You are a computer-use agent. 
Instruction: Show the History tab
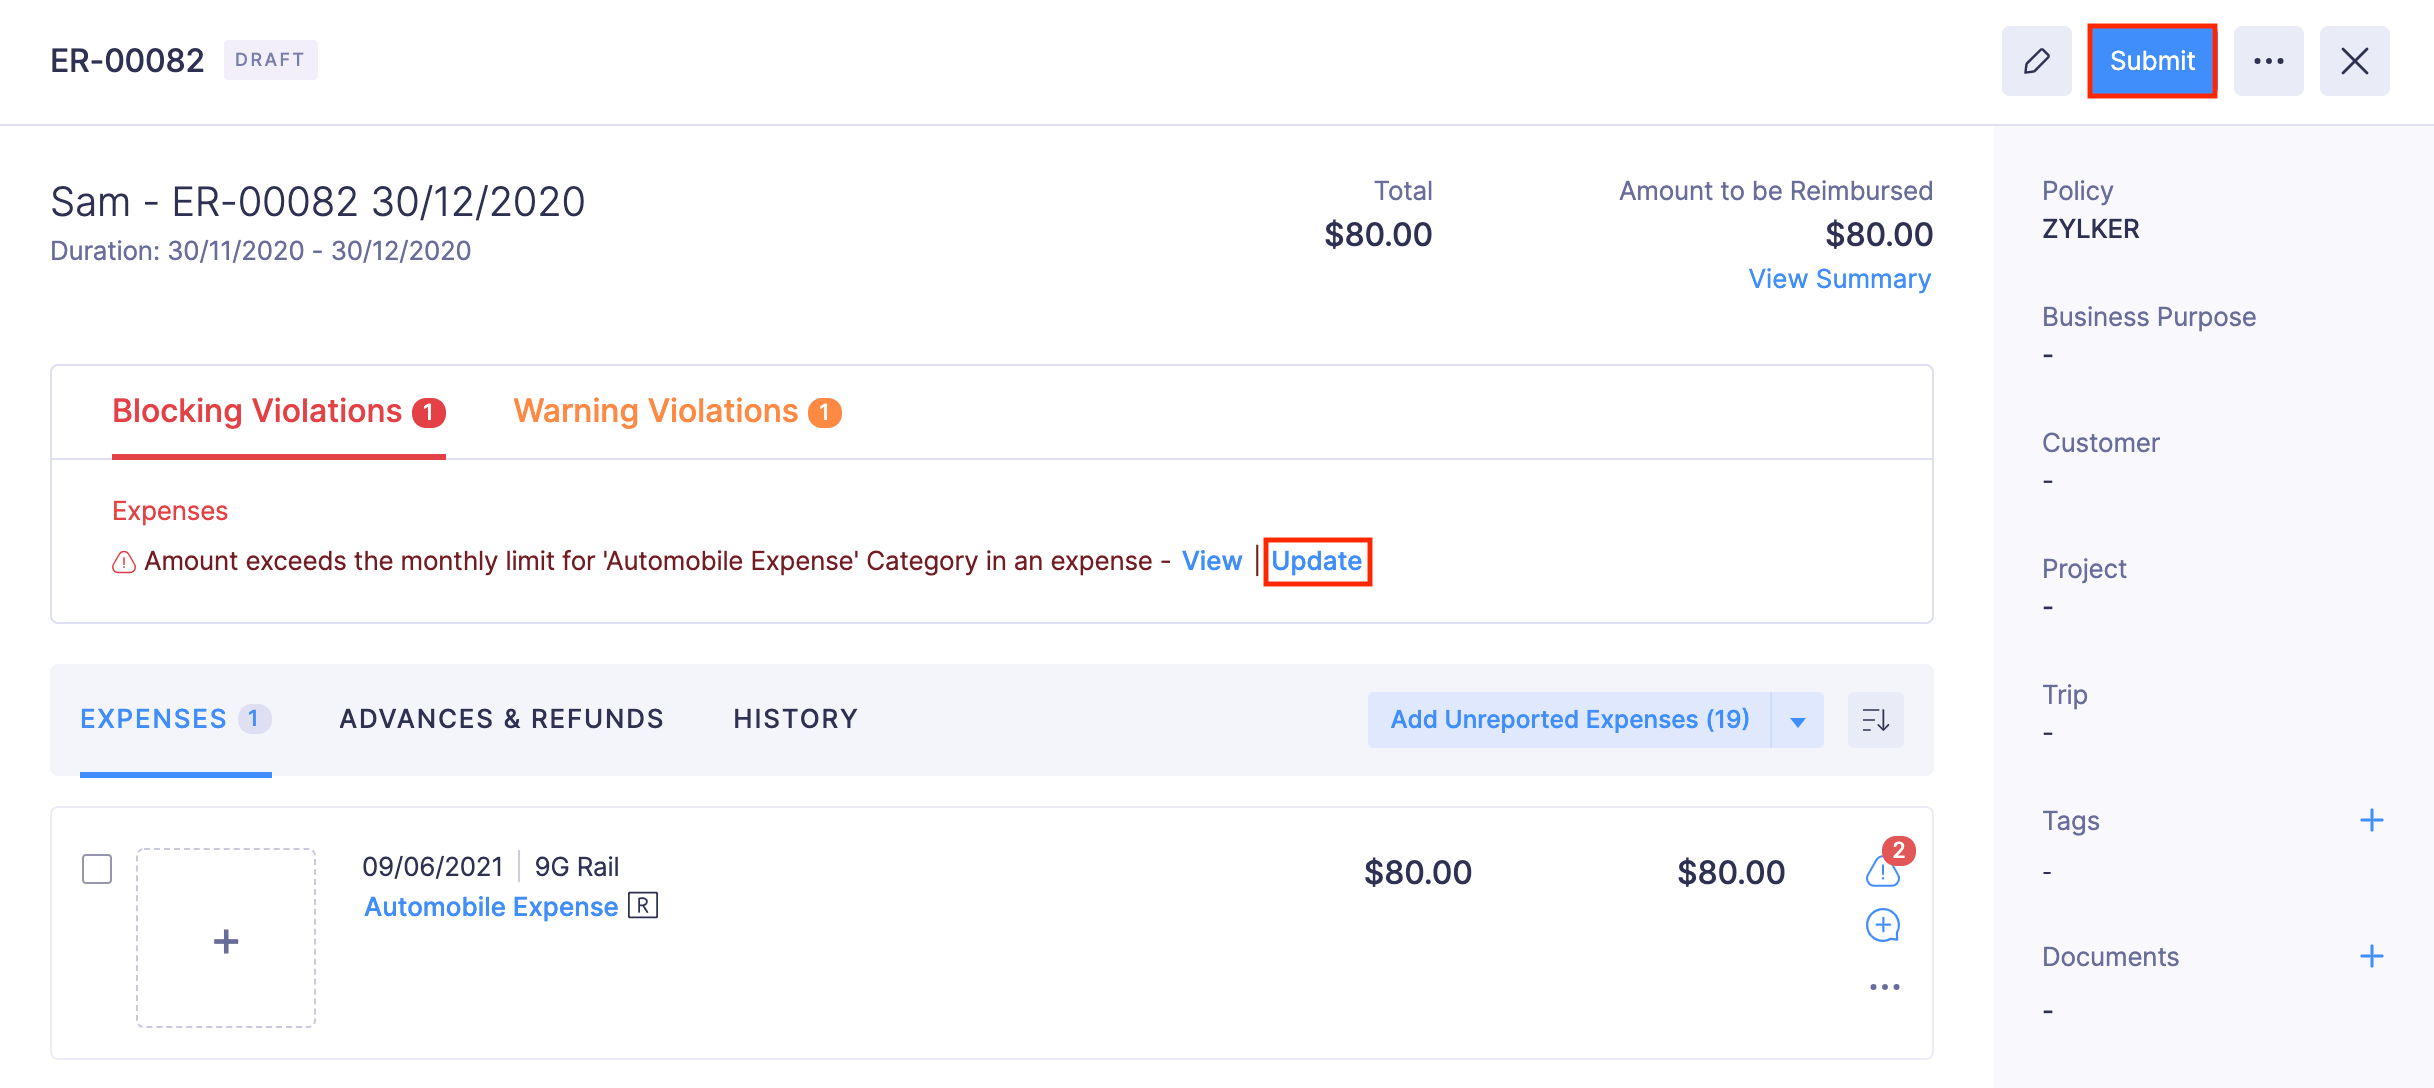click(795, 719)
